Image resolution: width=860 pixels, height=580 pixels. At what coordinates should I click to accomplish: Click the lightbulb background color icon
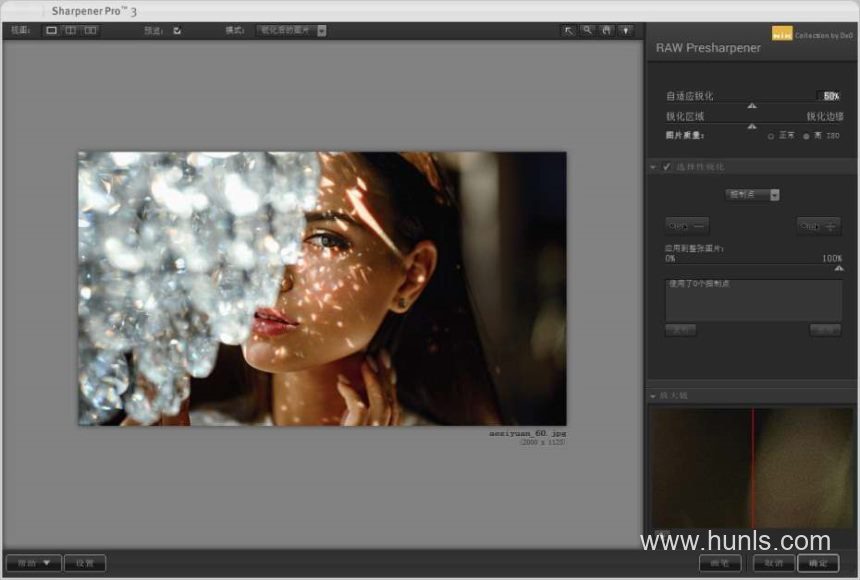626,31
